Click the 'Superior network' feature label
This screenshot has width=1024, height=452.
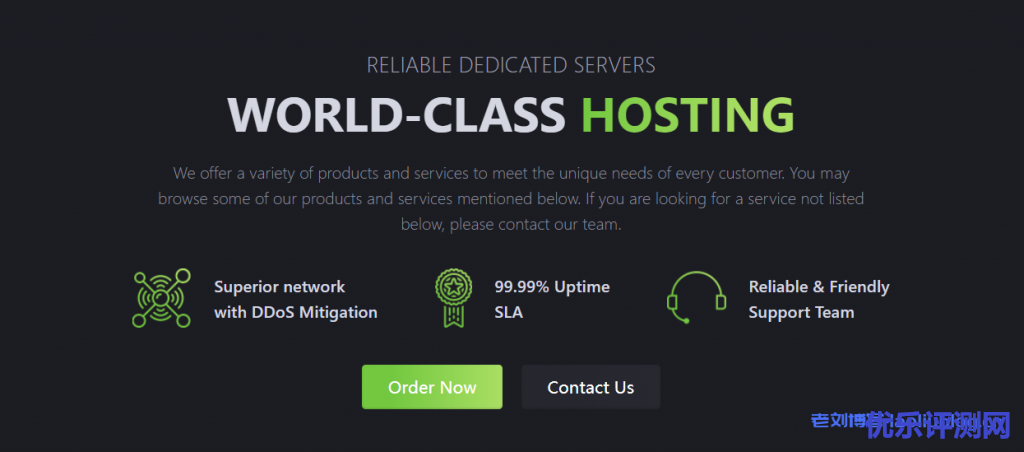[x=280, y=287]
